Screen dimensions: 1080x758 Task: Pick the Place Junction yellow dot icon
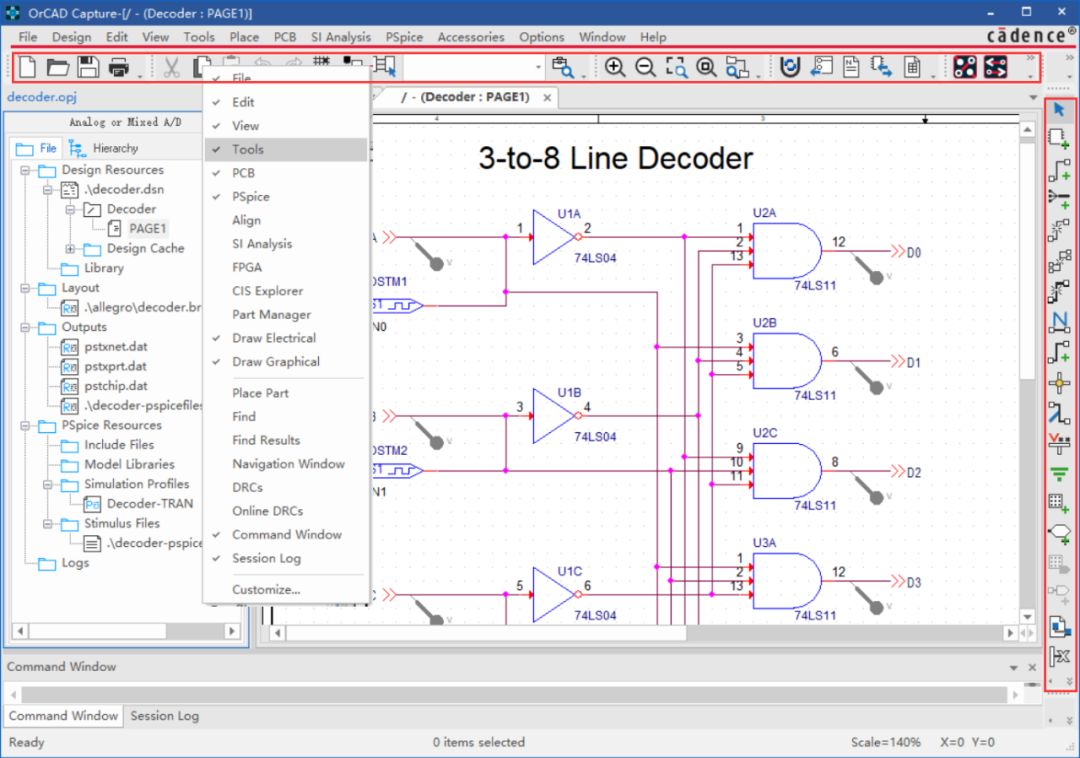[1059, 382]
